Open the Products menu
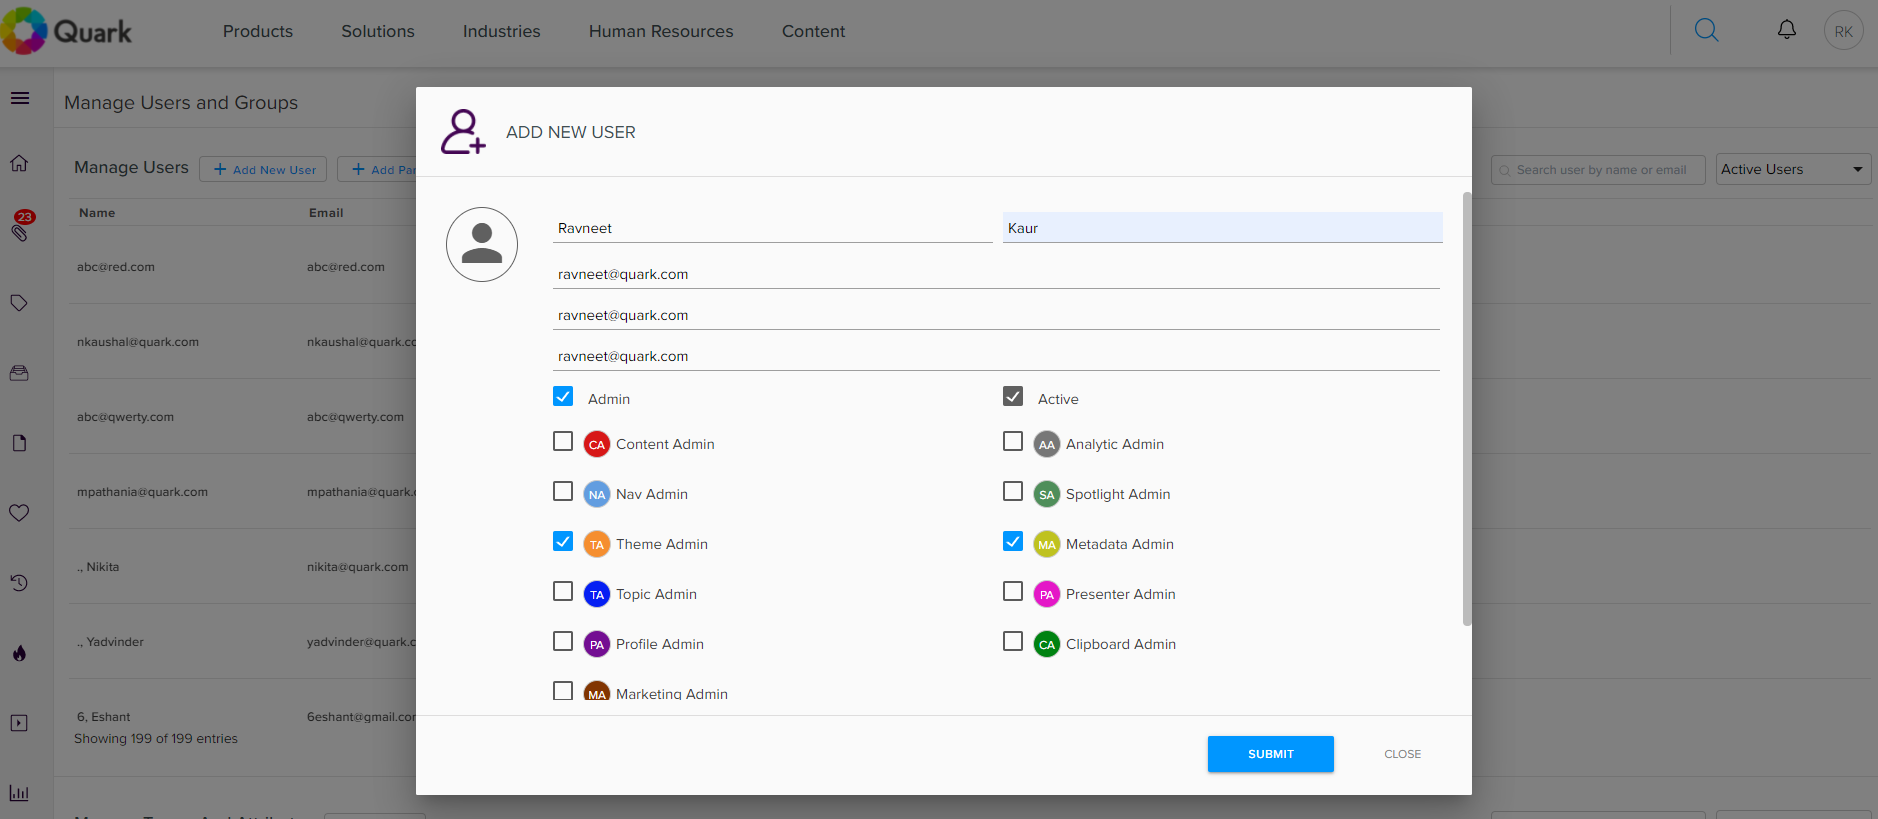The width and height of the screenshot is (1878, 819). (x=258, y=31)
